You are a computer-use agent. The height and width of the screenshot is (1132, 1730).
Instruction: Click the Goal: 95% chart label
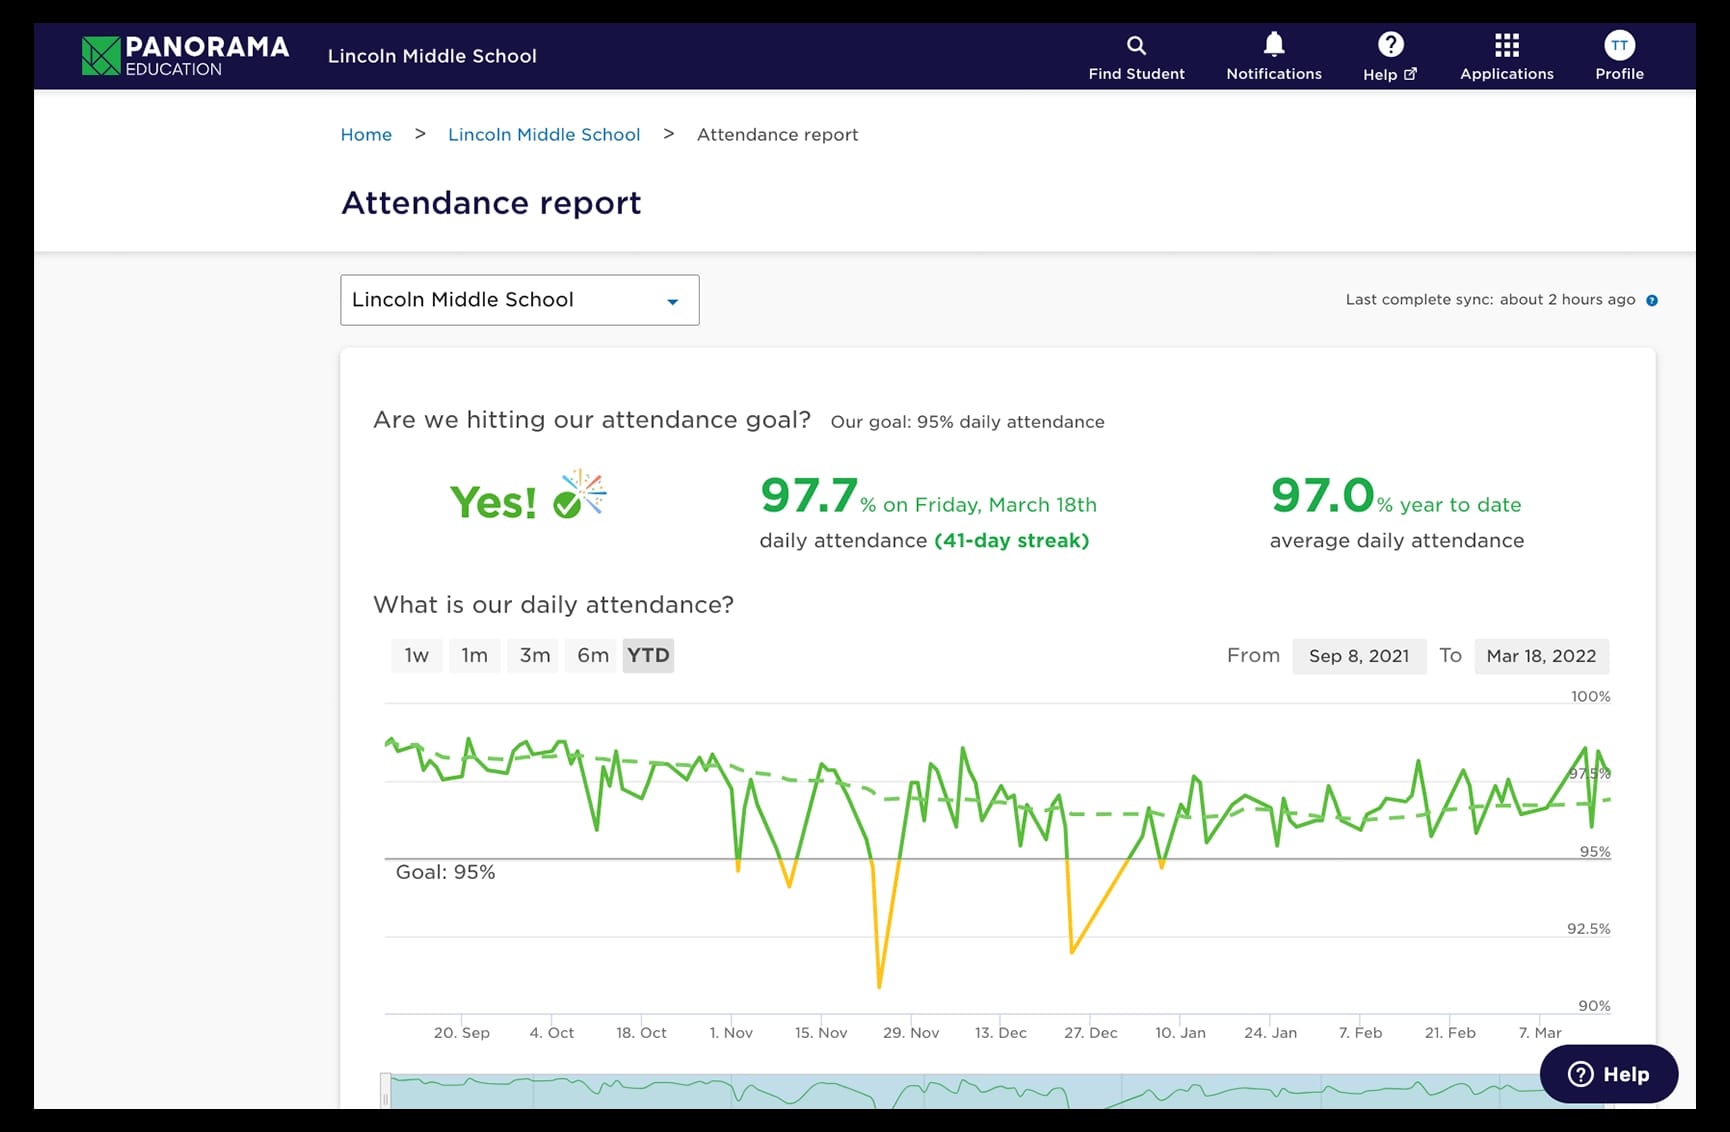coord(446,872)
